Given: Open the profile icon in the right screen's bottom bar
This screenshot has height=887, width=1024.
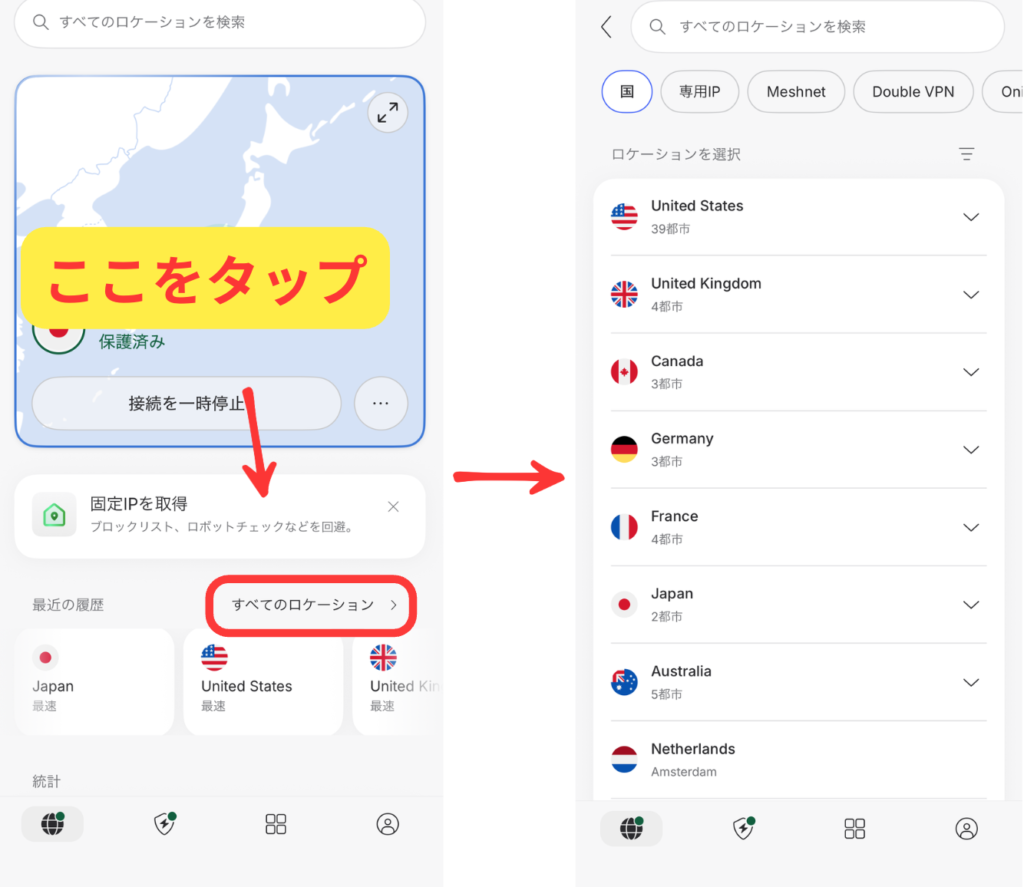Looking at the screenshot, I should 966,828.
